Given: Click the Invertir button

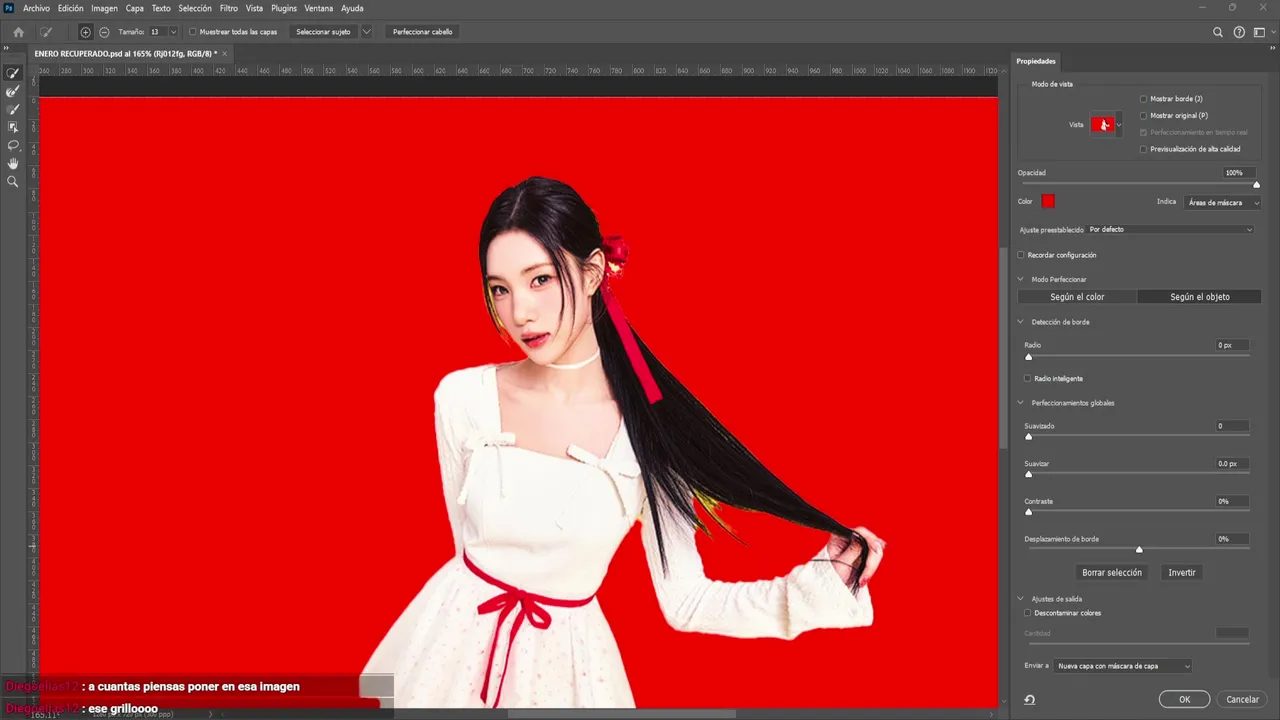Looking at the screenshot, I should coord(1182,573).
